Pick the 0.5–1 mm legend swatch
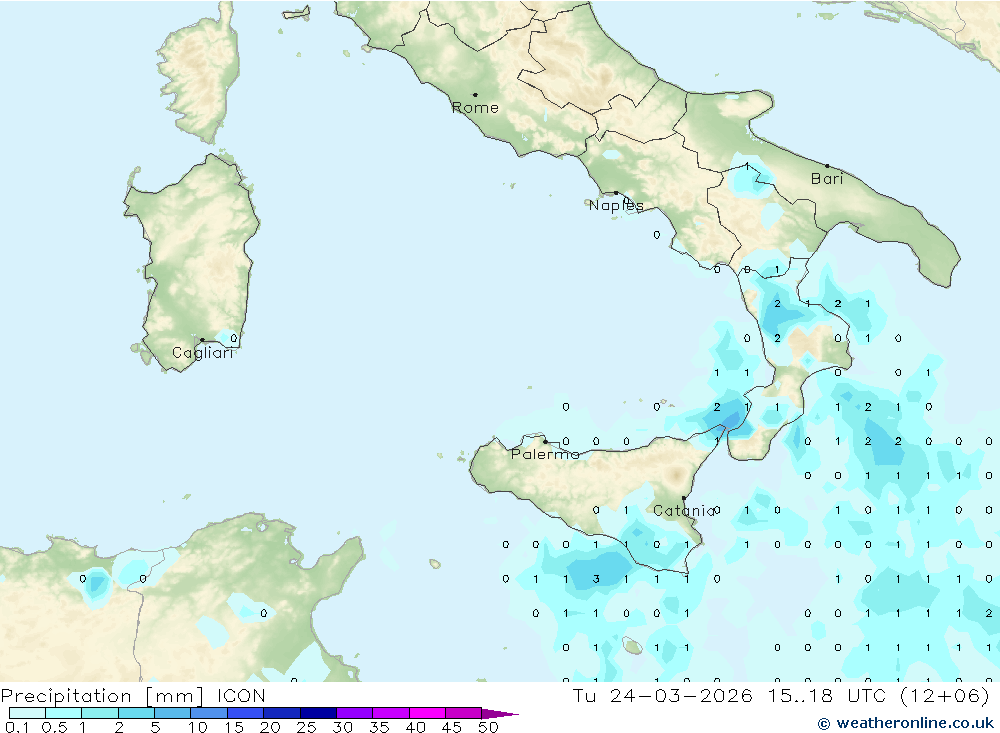The image size is (1000, 733). [64, 713]
